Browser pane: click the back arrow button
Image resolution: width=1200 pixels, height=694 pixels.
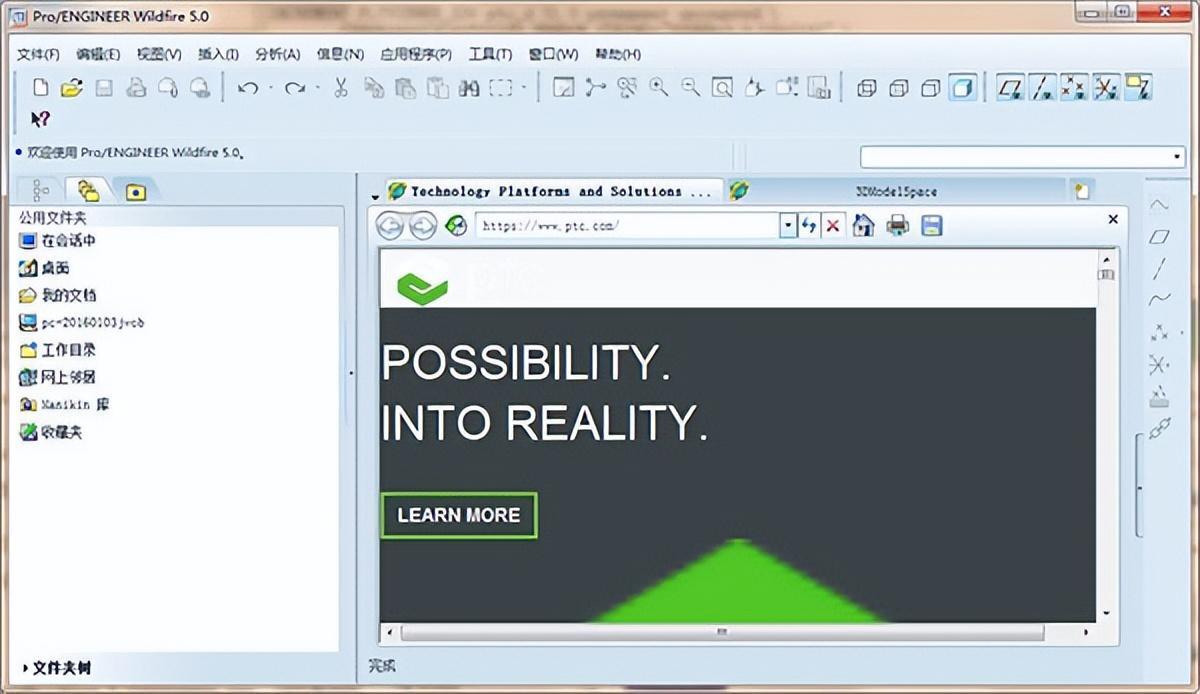390,226
